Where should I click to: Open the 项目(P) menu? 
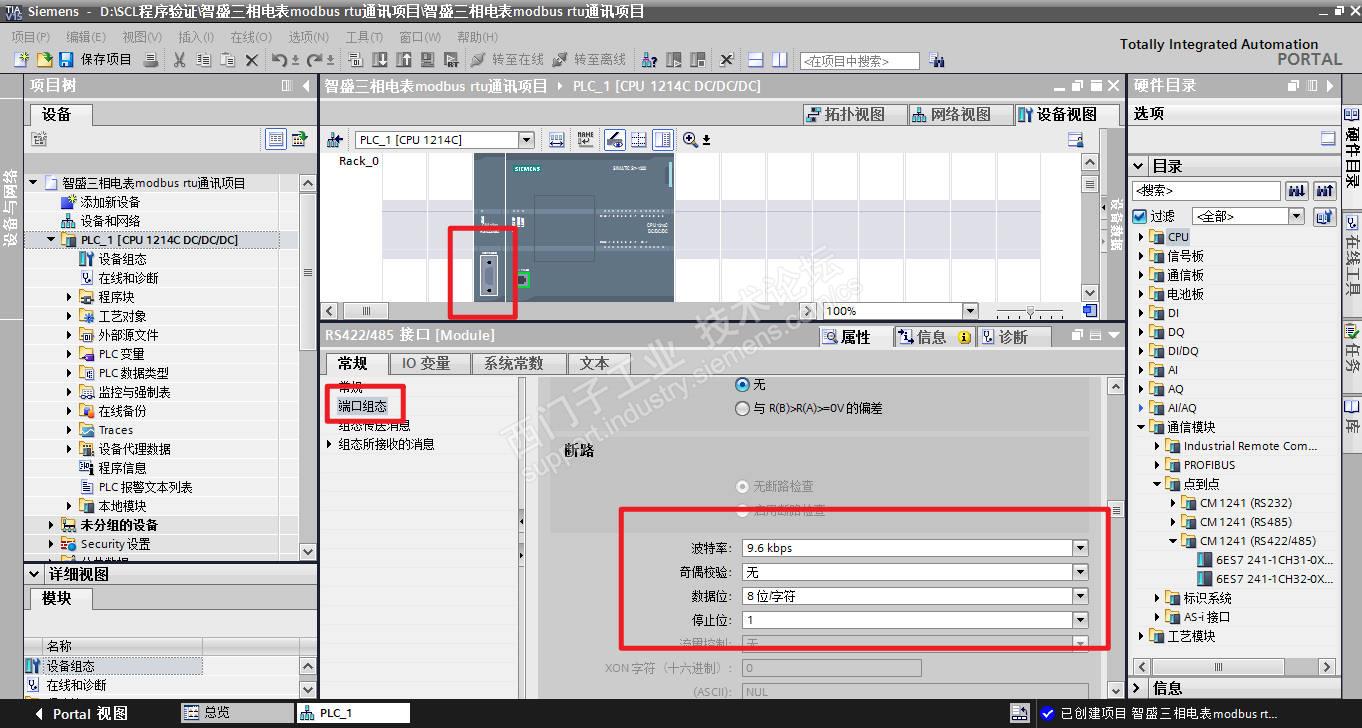pyautogui.click(x=30, y=37)
